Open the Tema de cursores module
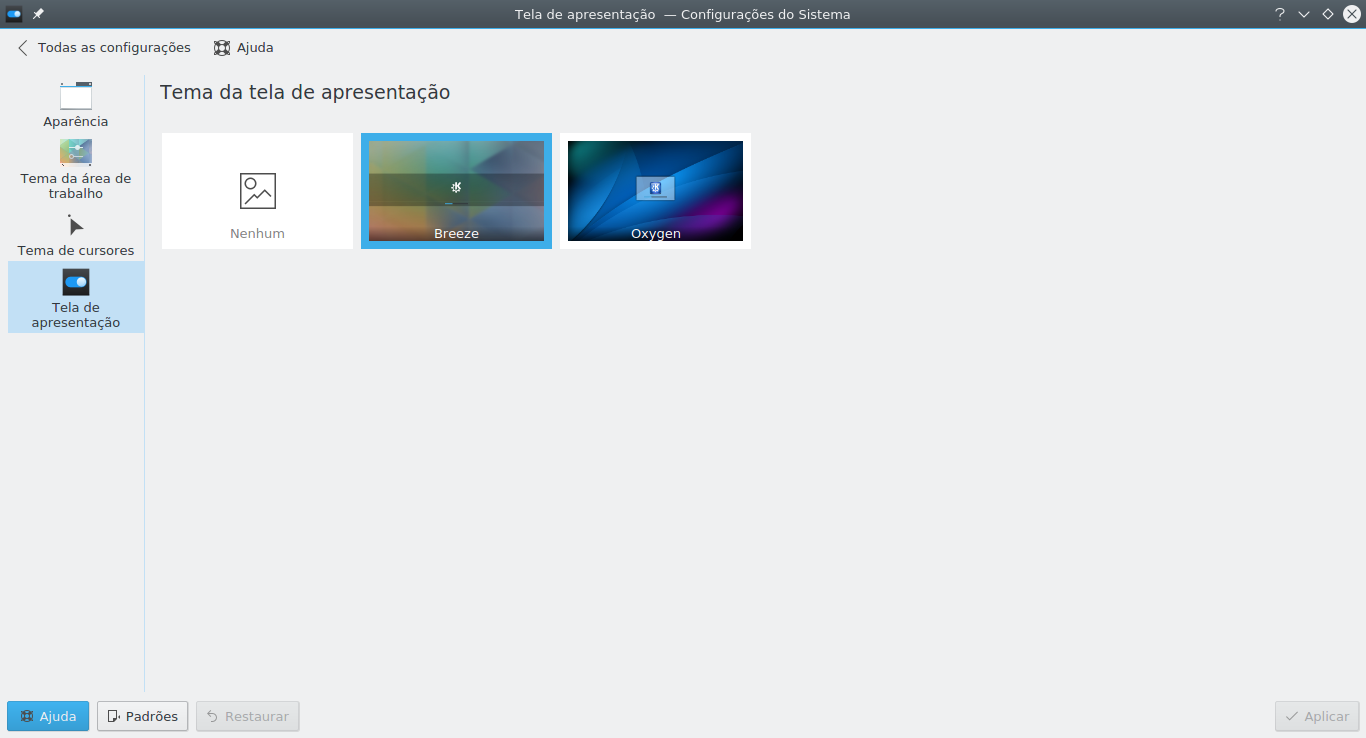The height and width of the screenshot is (738, 1366). click(x=76, y=235)
